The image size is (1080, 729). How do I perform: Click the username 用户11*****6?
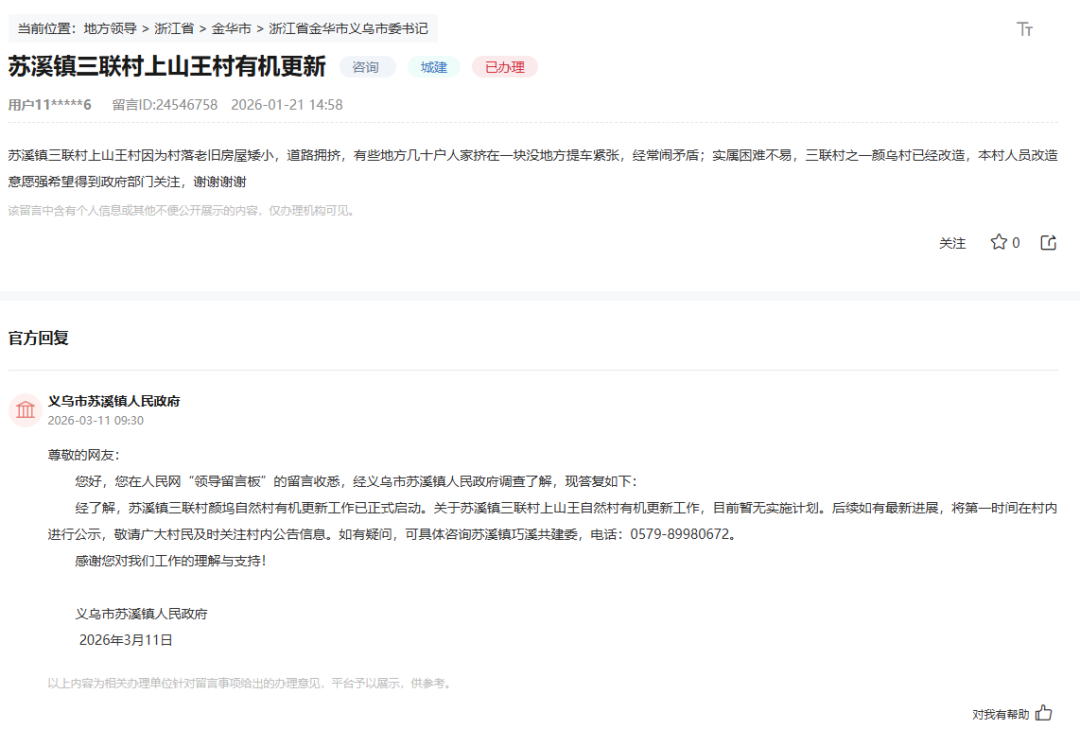[x=50, y=105]
